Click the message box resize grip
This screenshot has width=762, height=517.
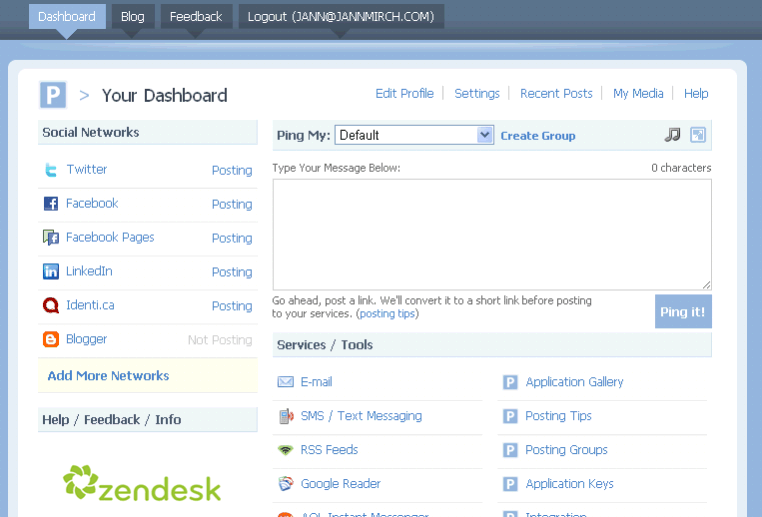706,285
